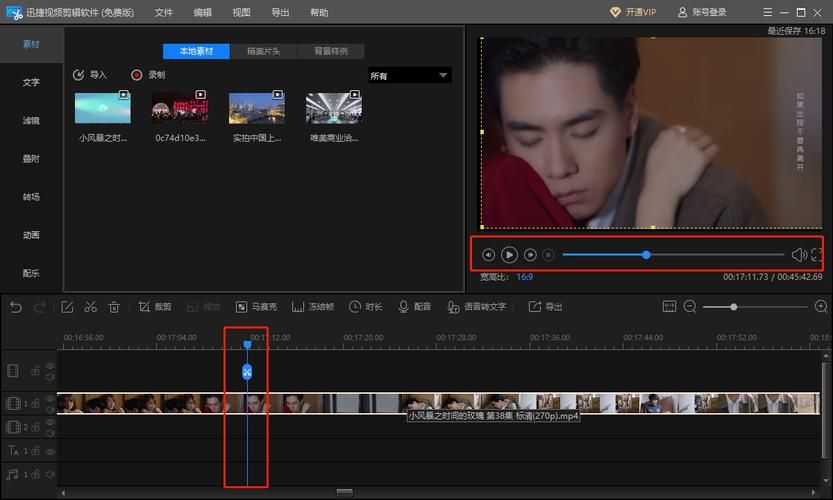This screenshot has height=500, width=833.
Task: Toggle lock on video track 2
Action: pyautogui.click(x=35, y=427)
